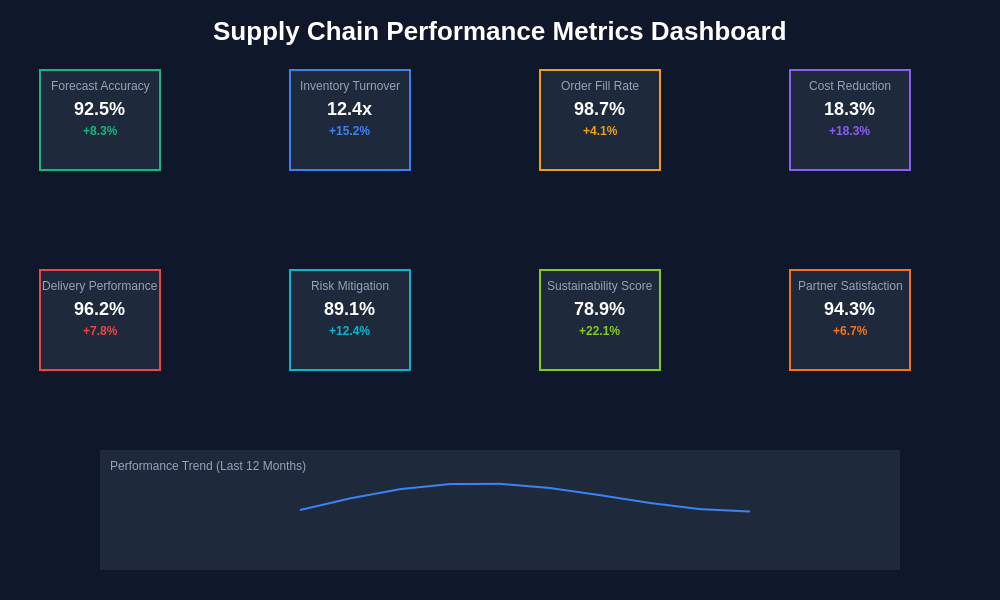Open the Cost Reduction card label
1000x600 pixels.
pos(850,86)
